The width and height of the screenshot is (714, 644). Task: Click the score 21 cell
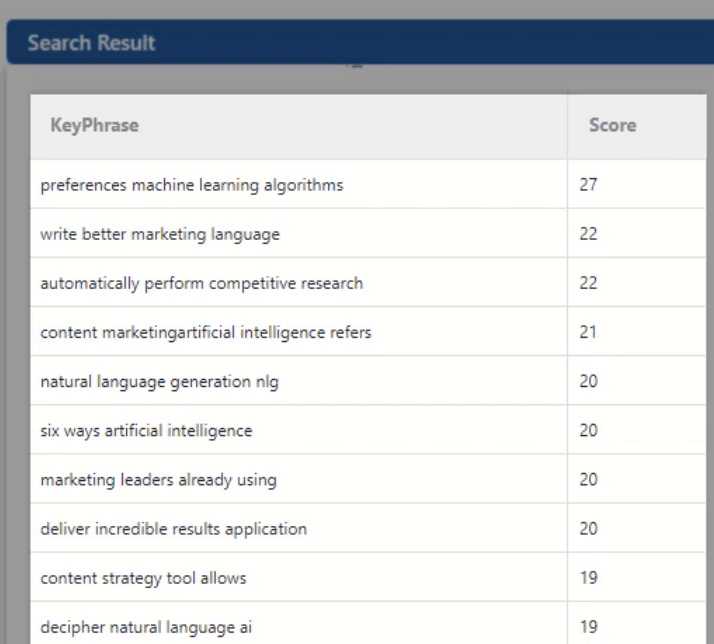[x=588, y=332]
